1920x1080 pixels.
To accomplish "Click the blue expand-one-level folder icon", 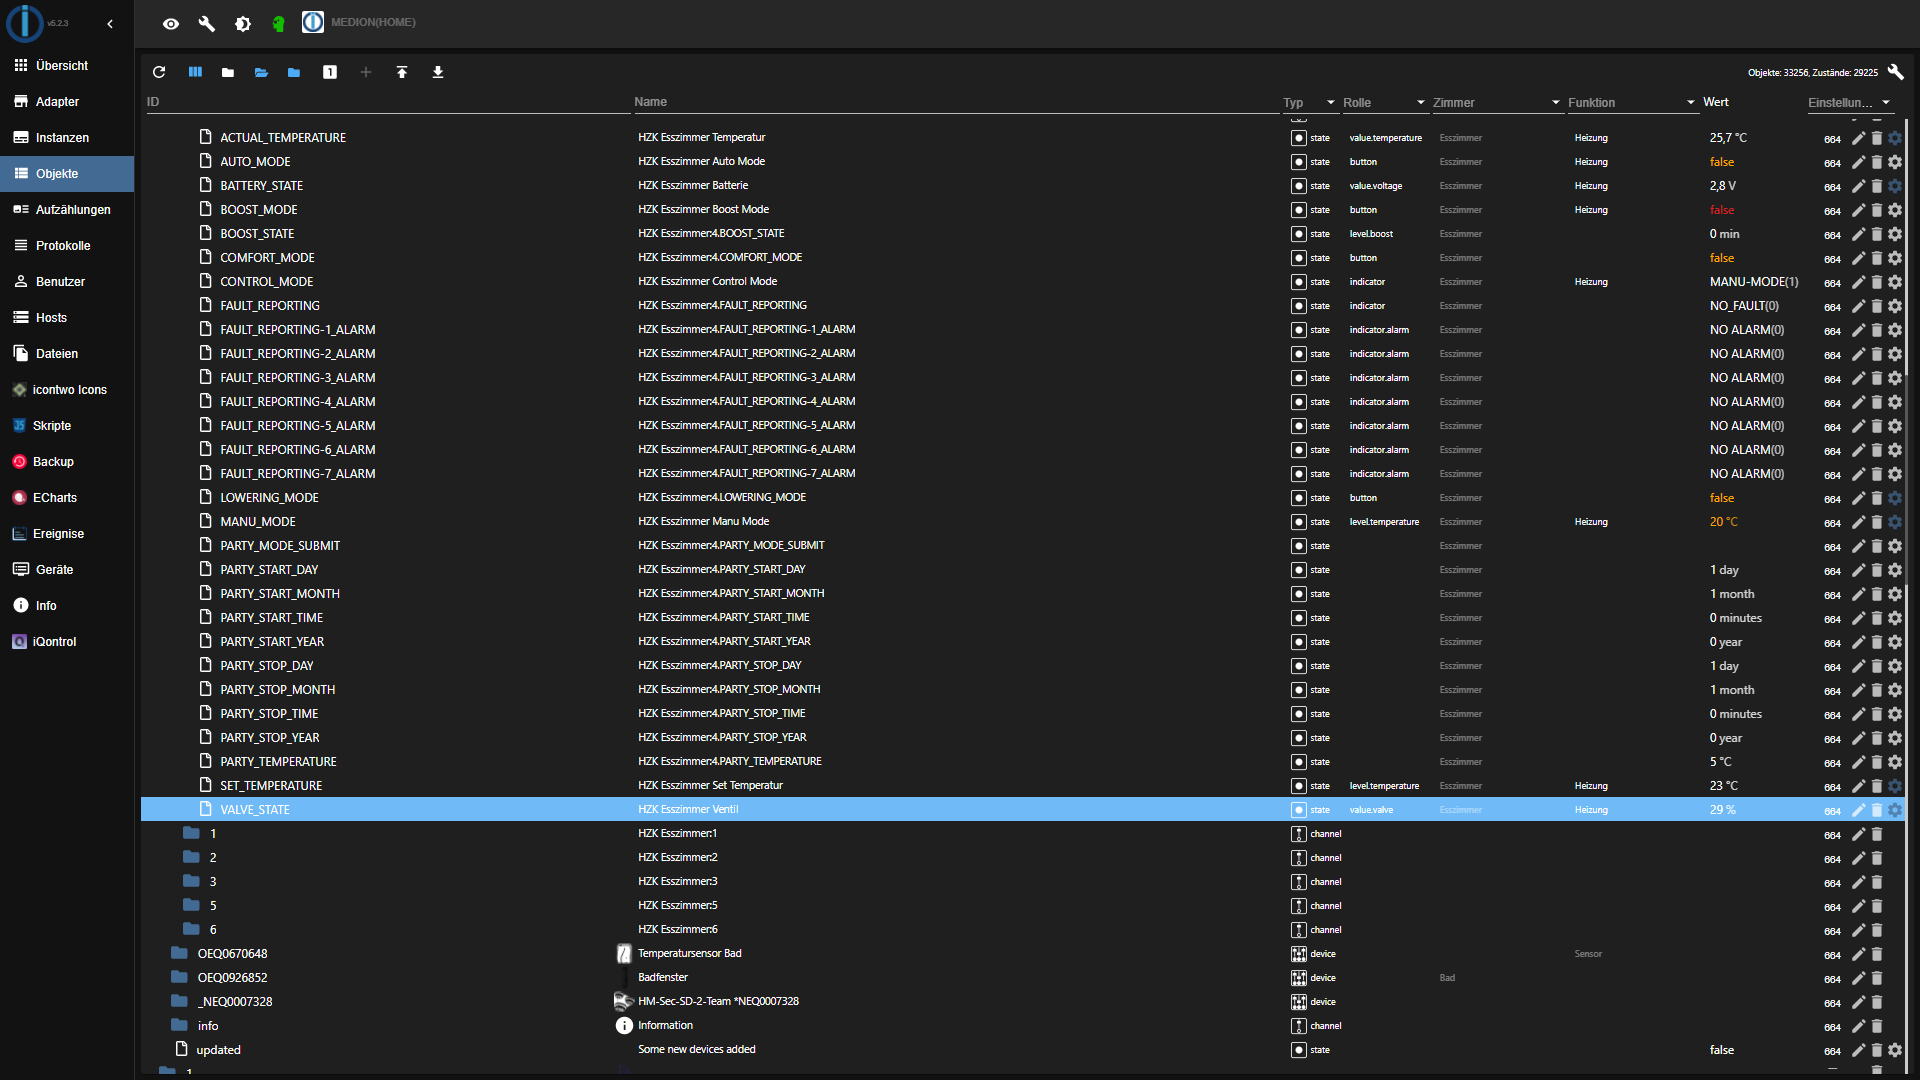I will [294, 72].
